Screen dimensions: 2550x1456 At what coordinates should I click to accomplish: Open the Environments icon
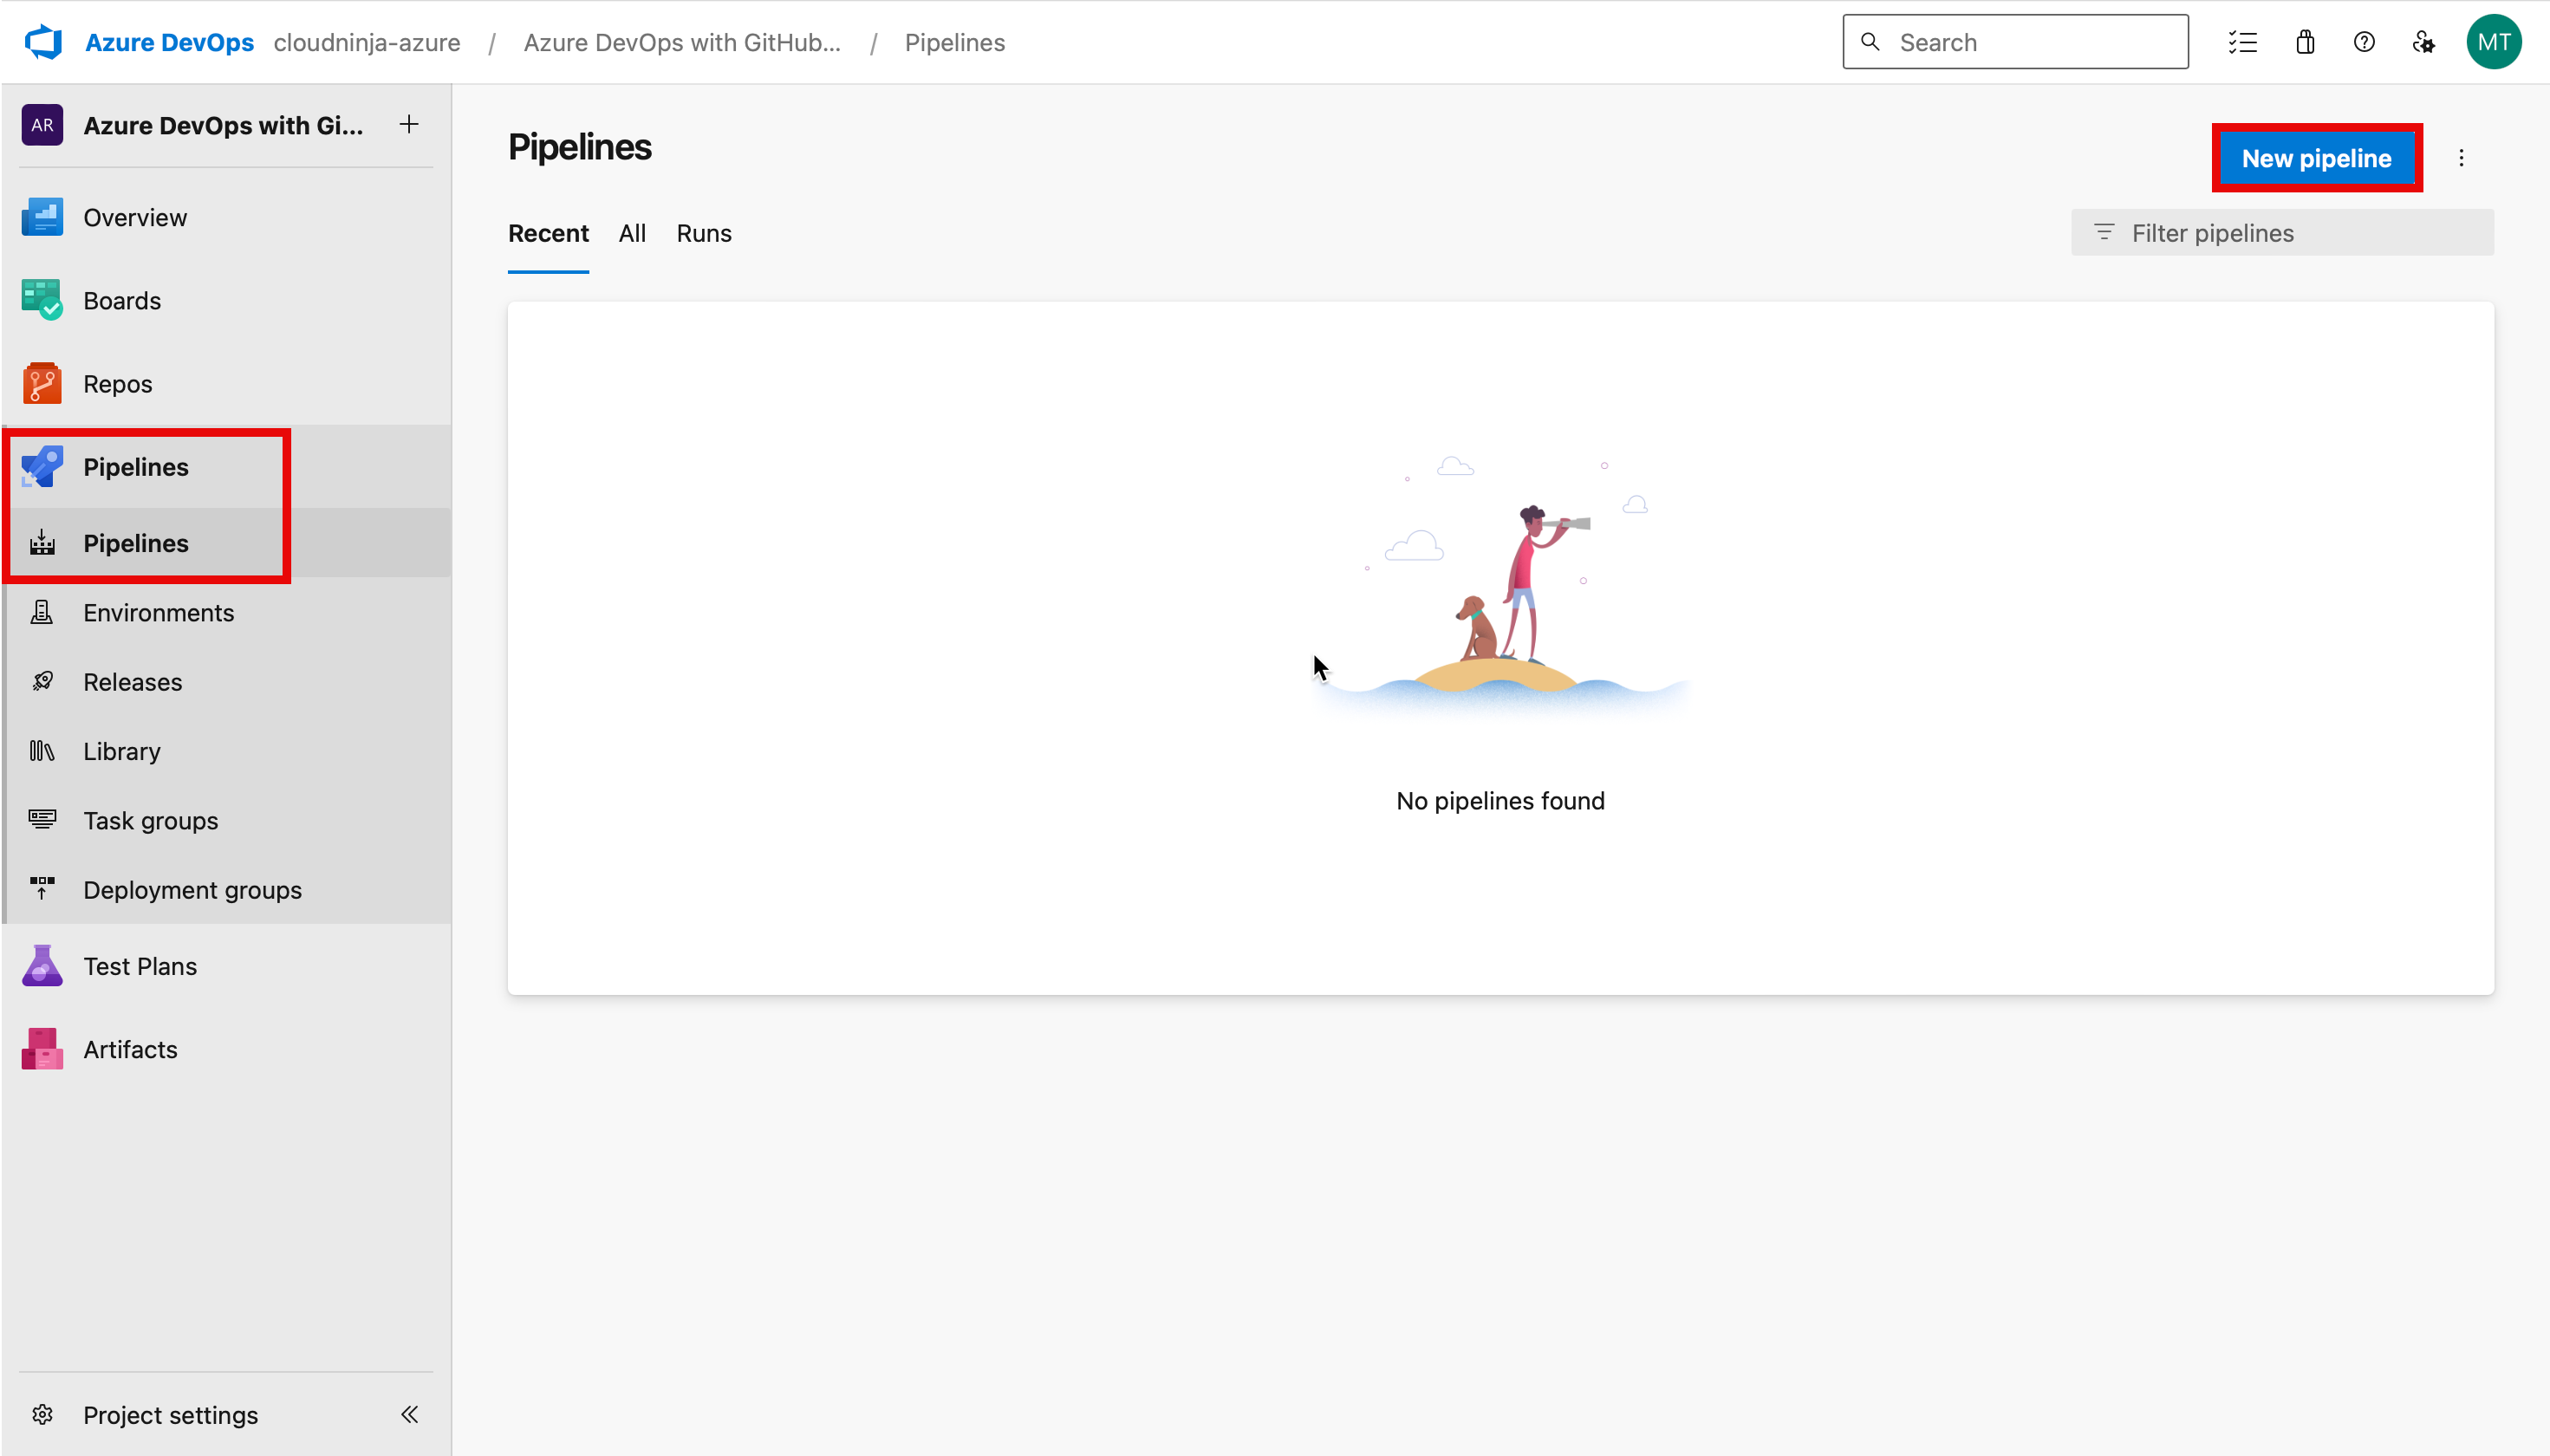tap(42, 611)
